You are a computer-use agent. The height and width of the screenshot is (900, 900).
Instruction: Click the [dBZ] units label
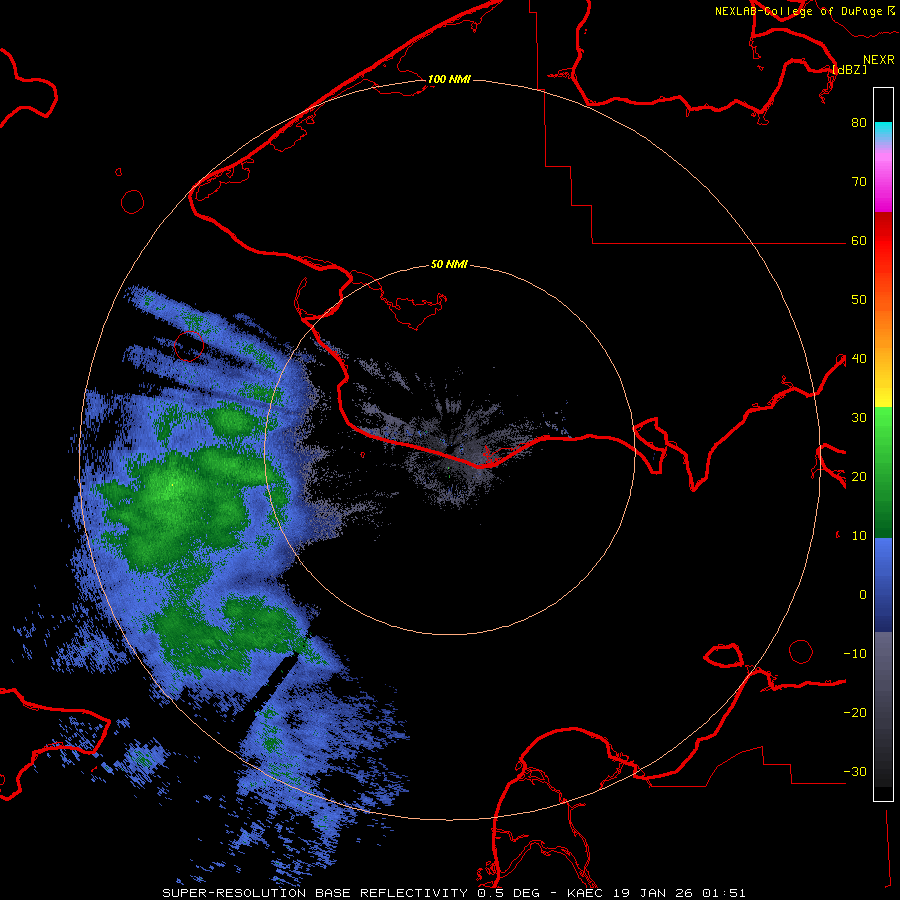(849, 70)
